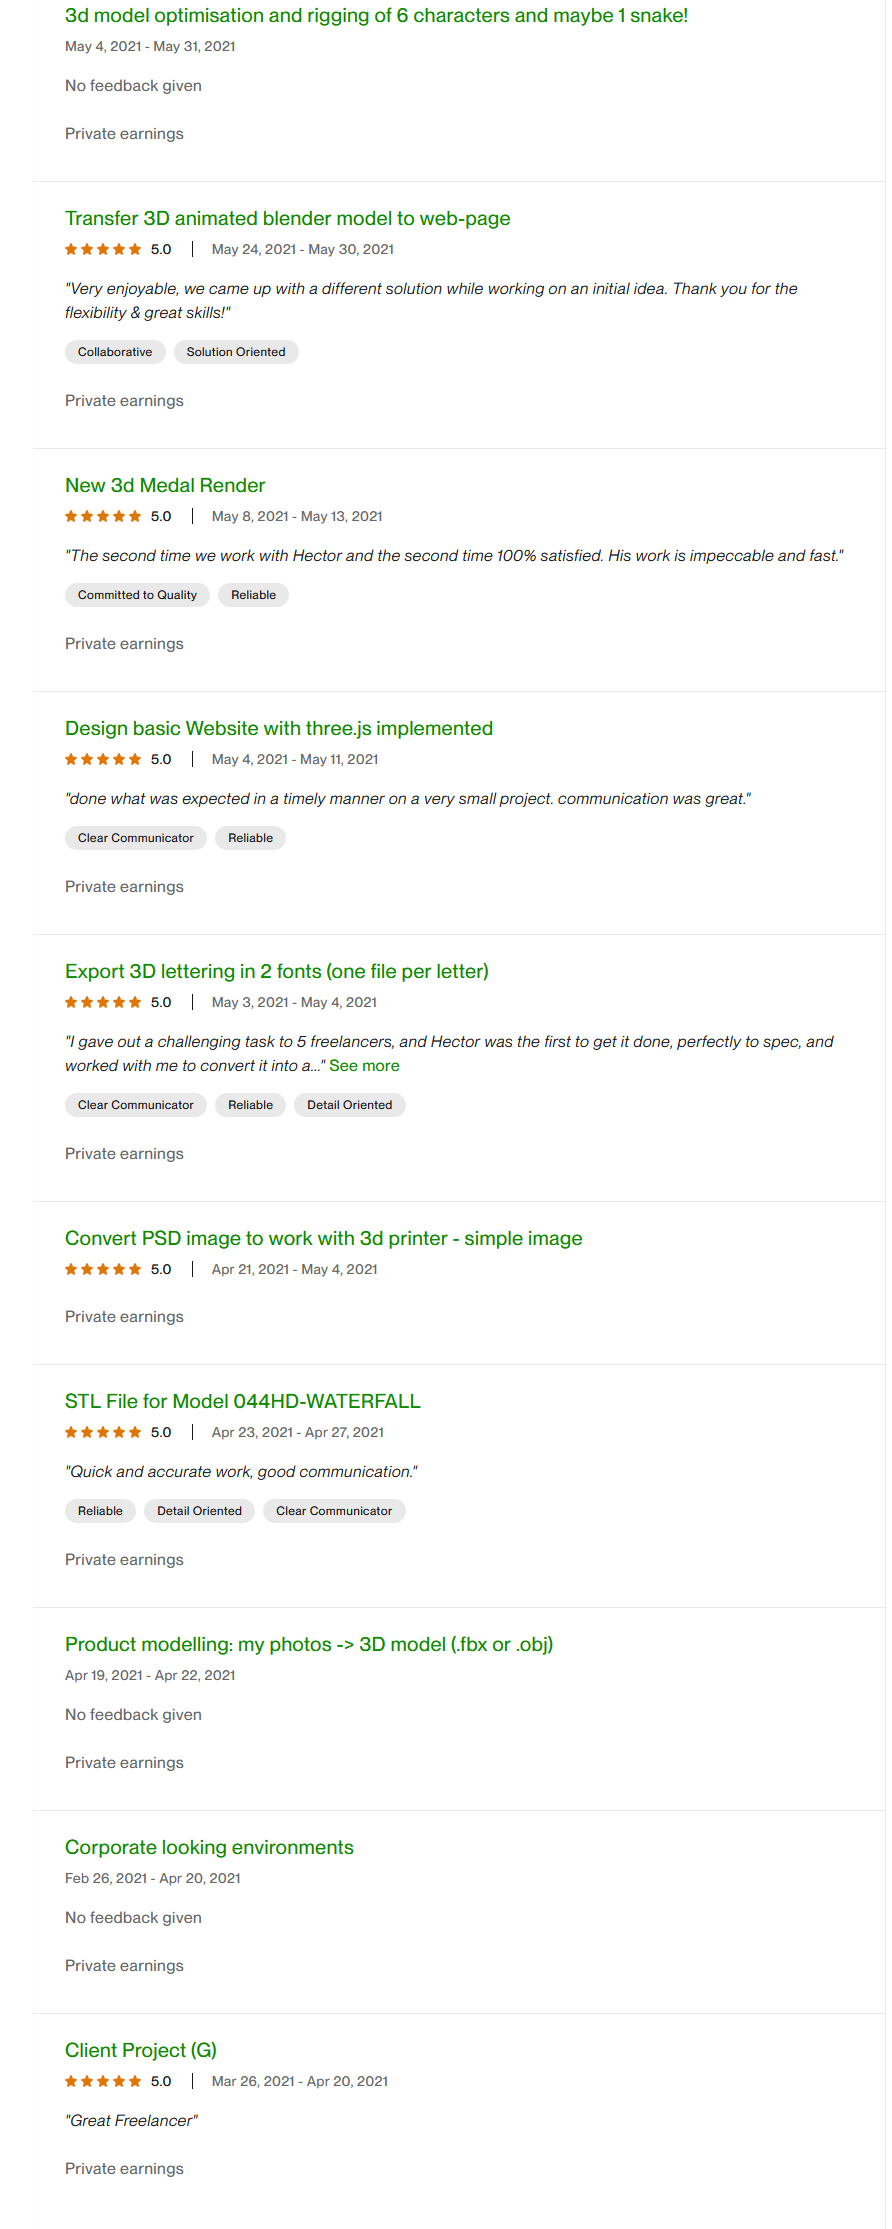Click the Reliable tag under Design basic Website

tap(250, 838)
